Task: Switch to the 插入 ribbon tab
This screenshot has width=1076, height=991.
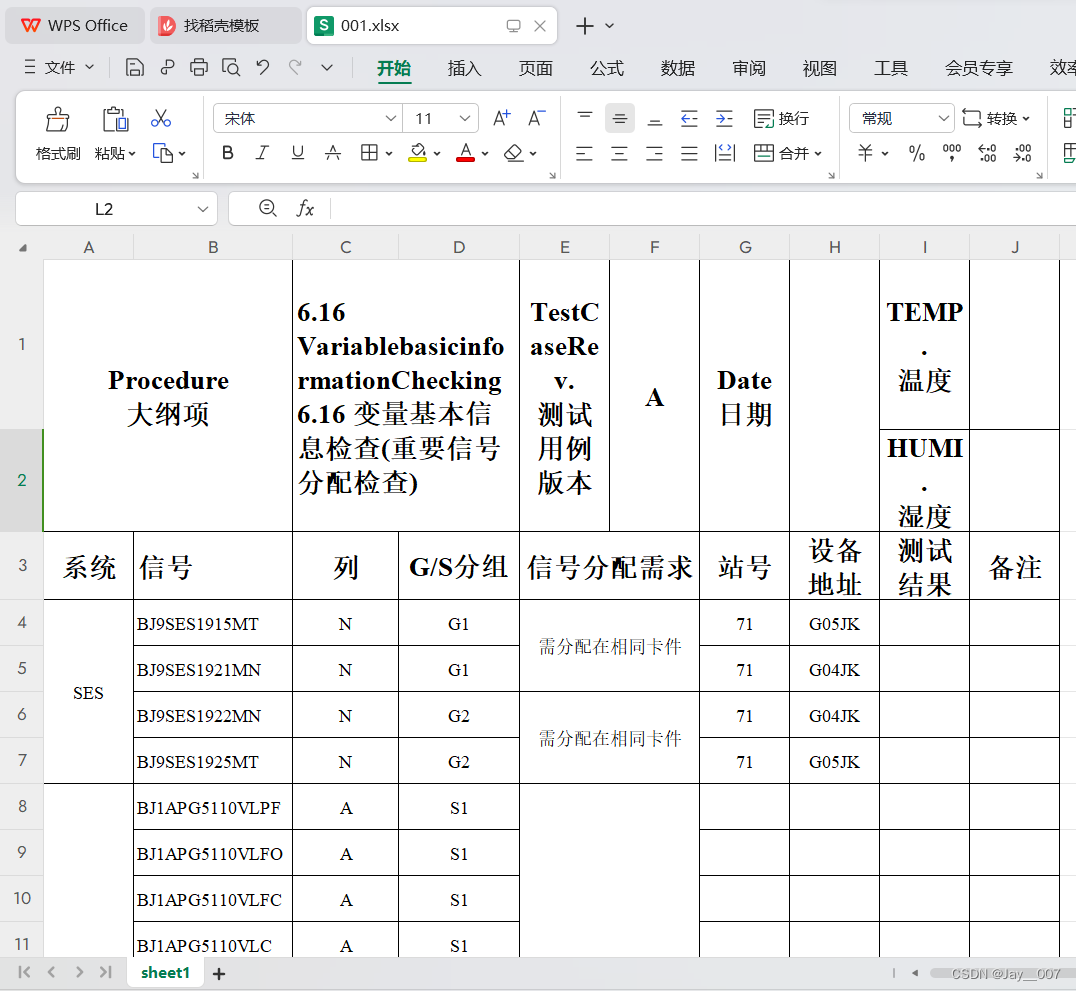Action: click(465, 68)
